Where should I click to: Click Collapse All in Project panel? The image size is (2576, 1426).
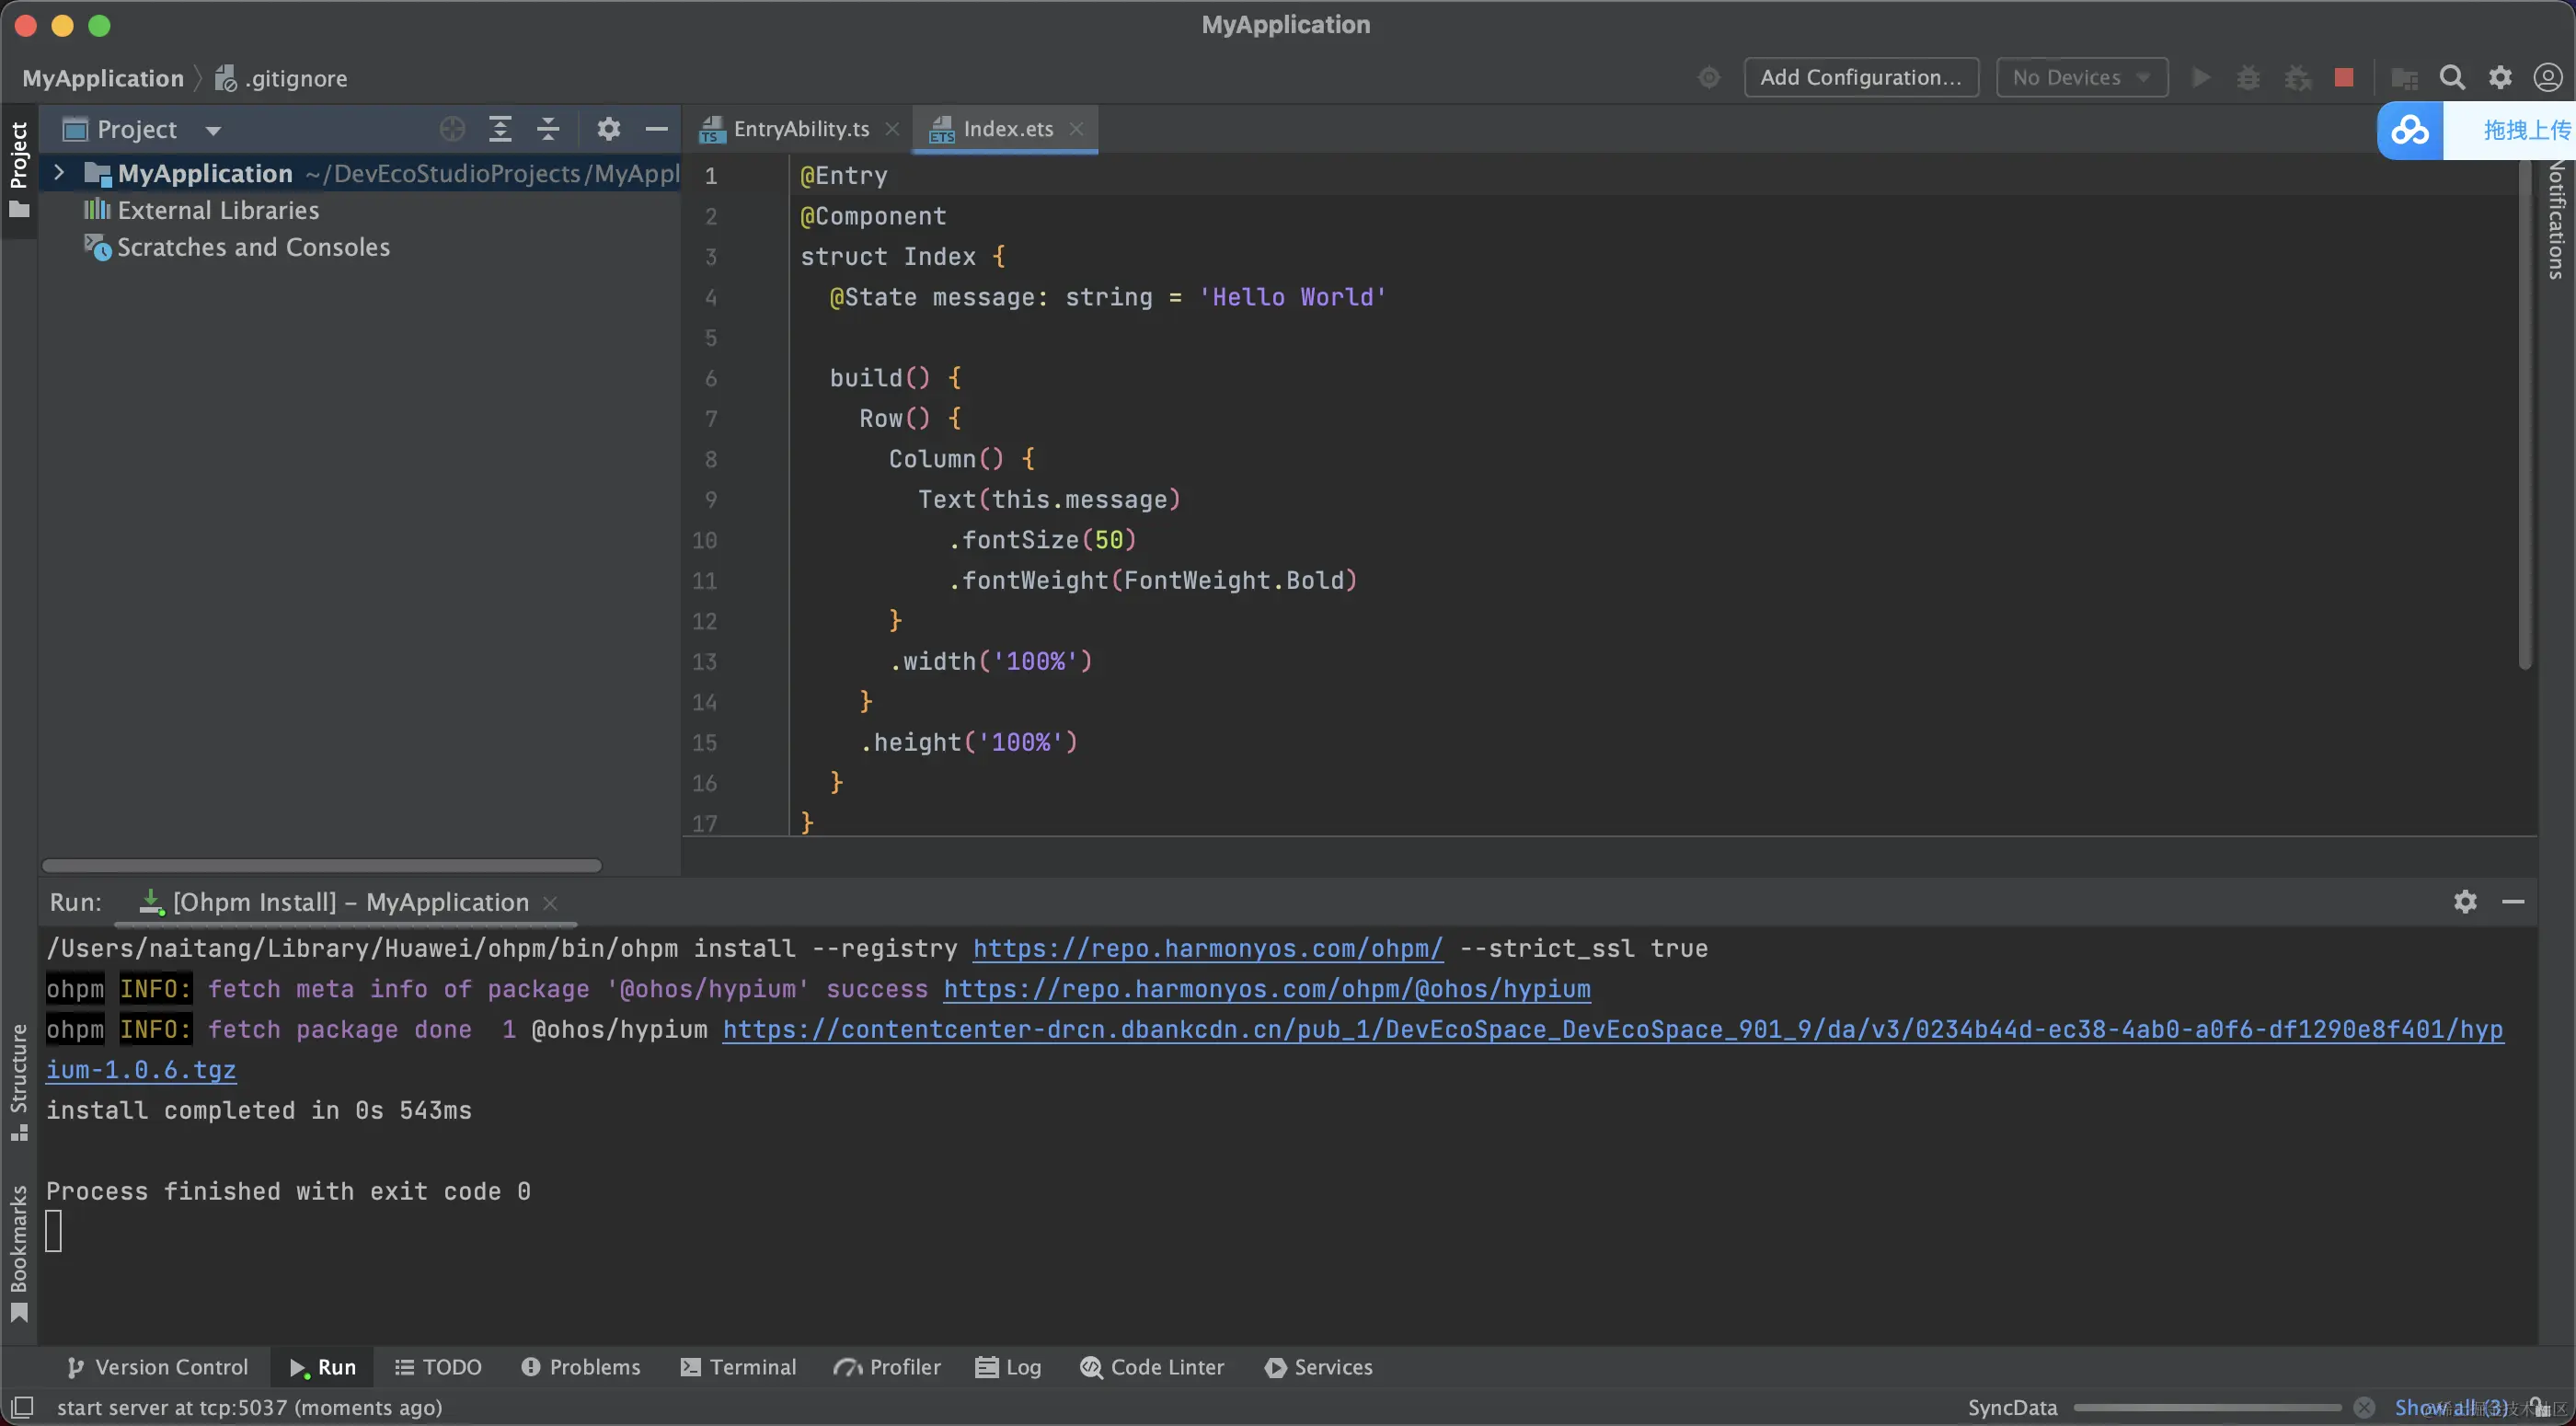coord(548,129)
